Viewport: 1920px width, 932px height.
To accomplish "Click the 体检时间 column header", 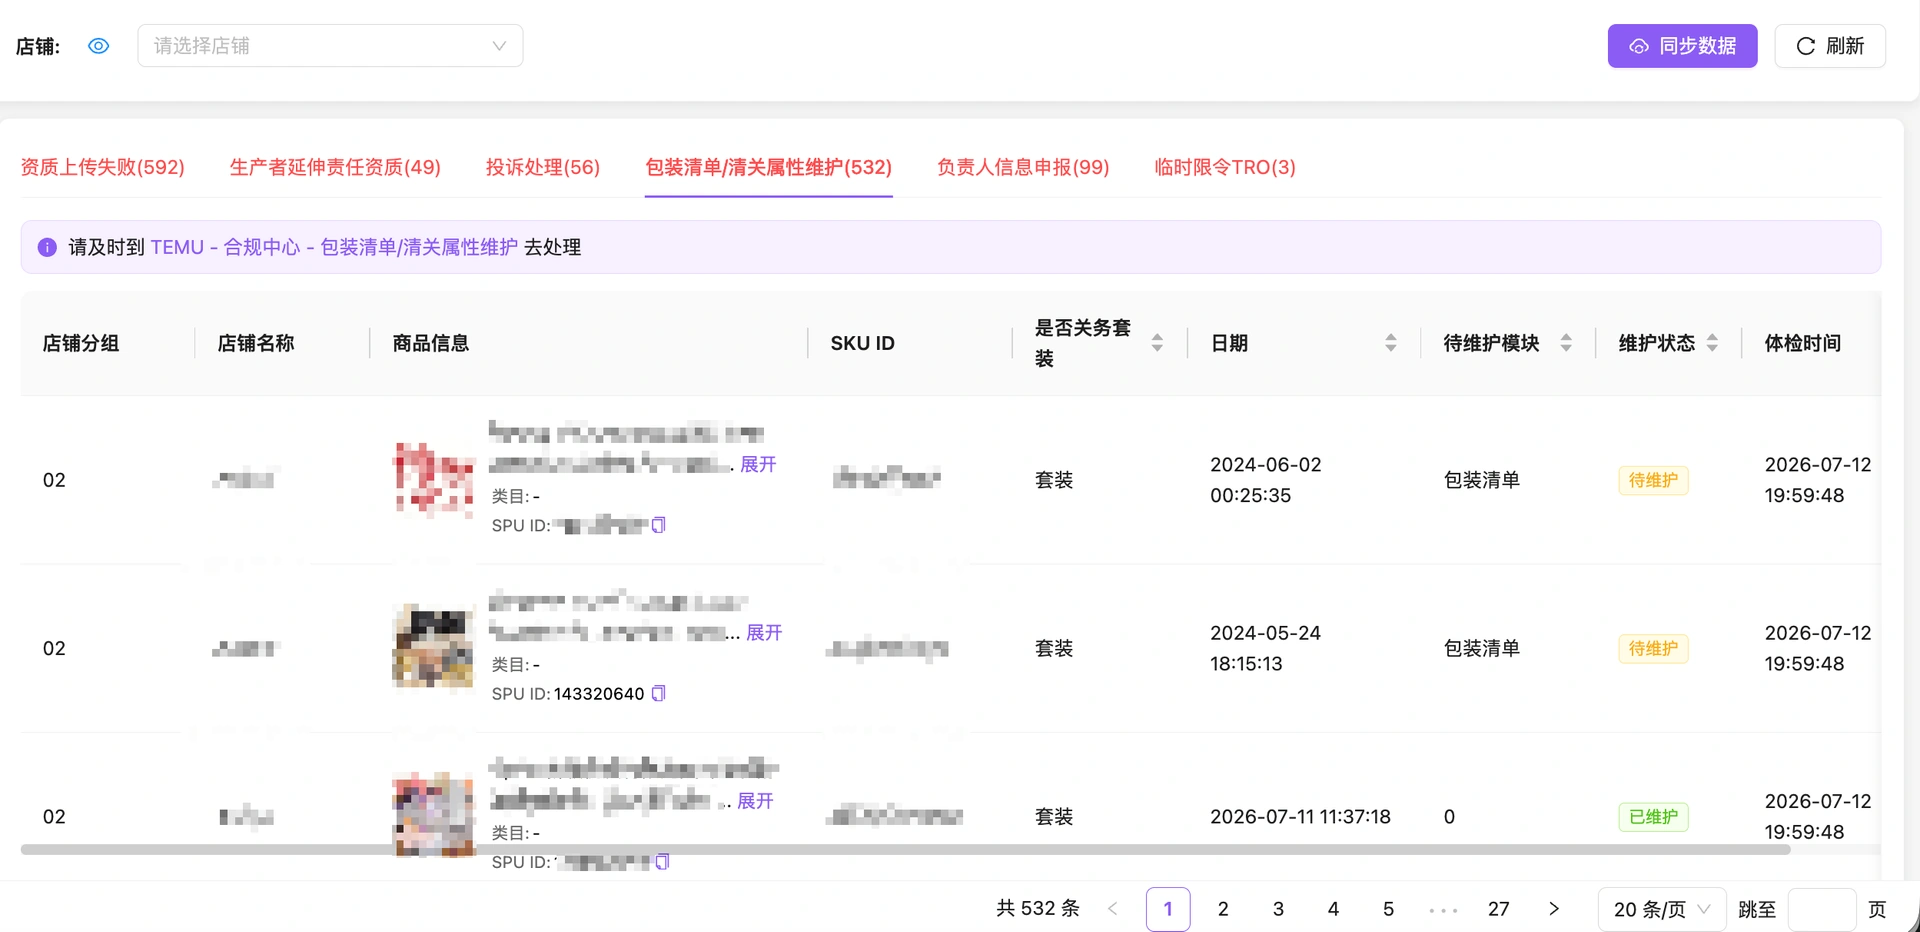I will tap(1802, 343).
